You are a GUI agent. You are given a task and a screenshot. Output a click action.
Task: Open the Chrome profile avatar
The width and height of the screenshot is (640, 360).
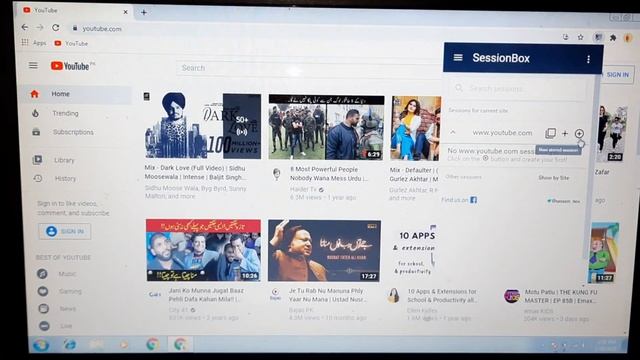[x=628, y=38]
